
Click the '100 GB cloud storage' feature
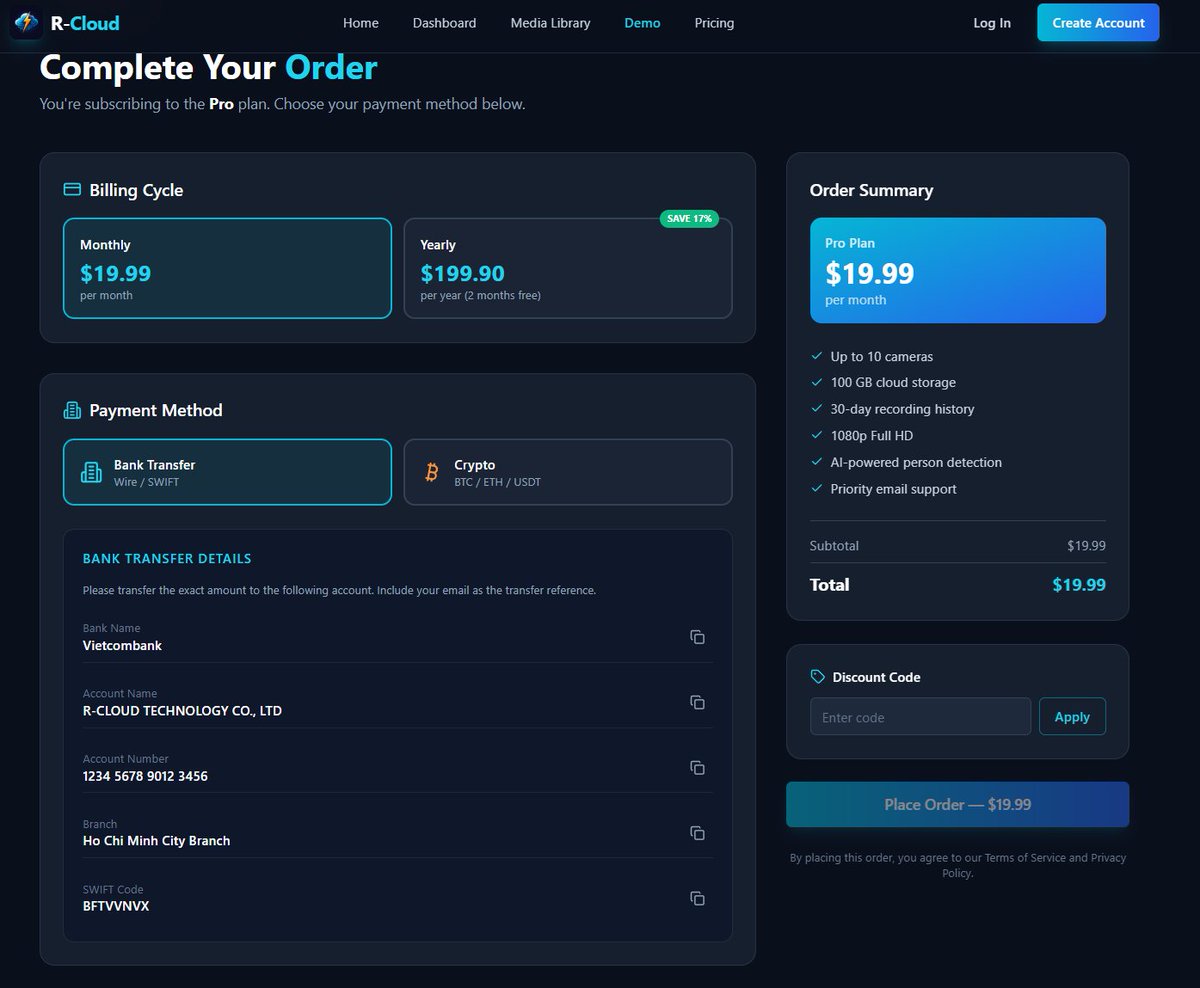point(893,383)
